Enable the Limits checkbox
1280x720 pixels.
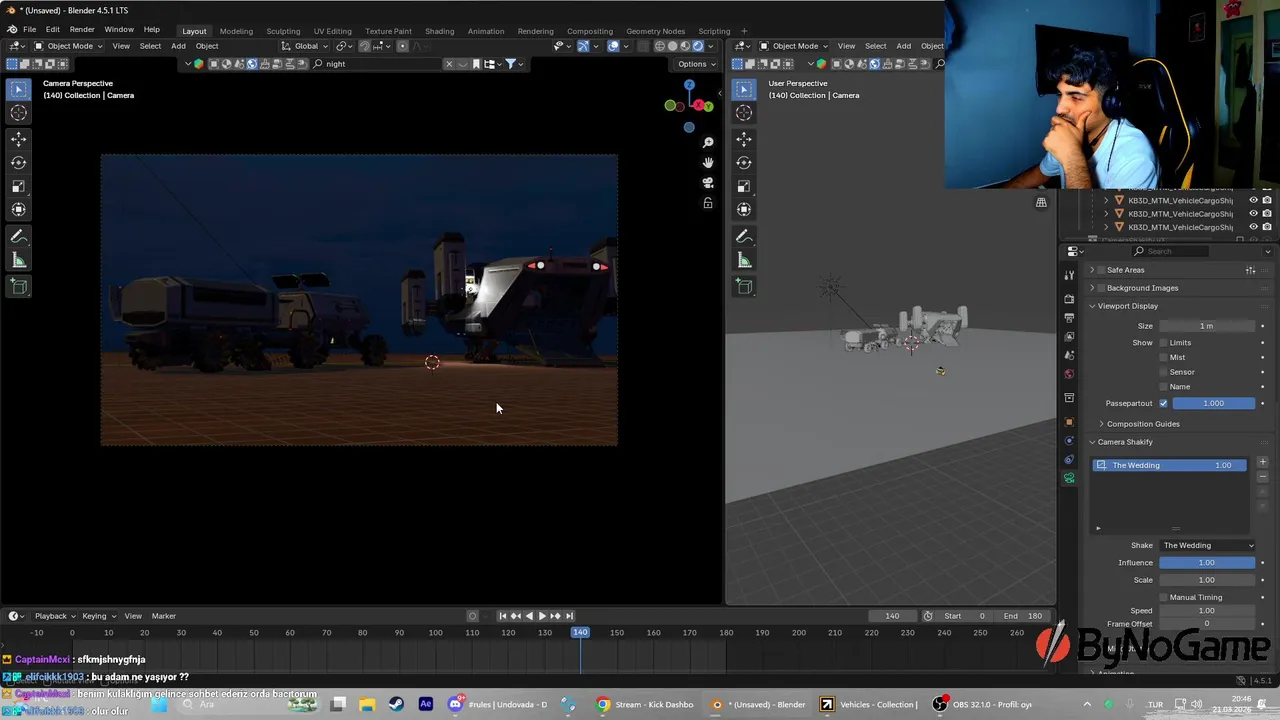coord(1163,343)
